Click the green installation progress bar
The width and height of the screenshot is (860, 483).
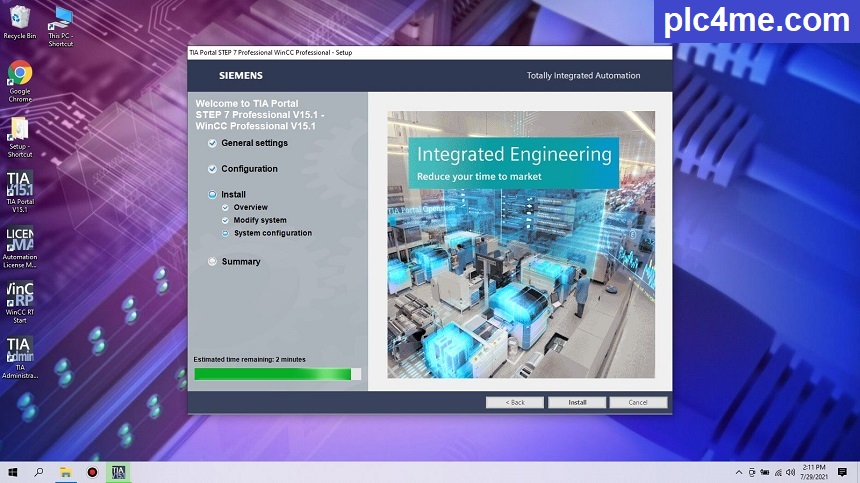[x=272, y=374]
